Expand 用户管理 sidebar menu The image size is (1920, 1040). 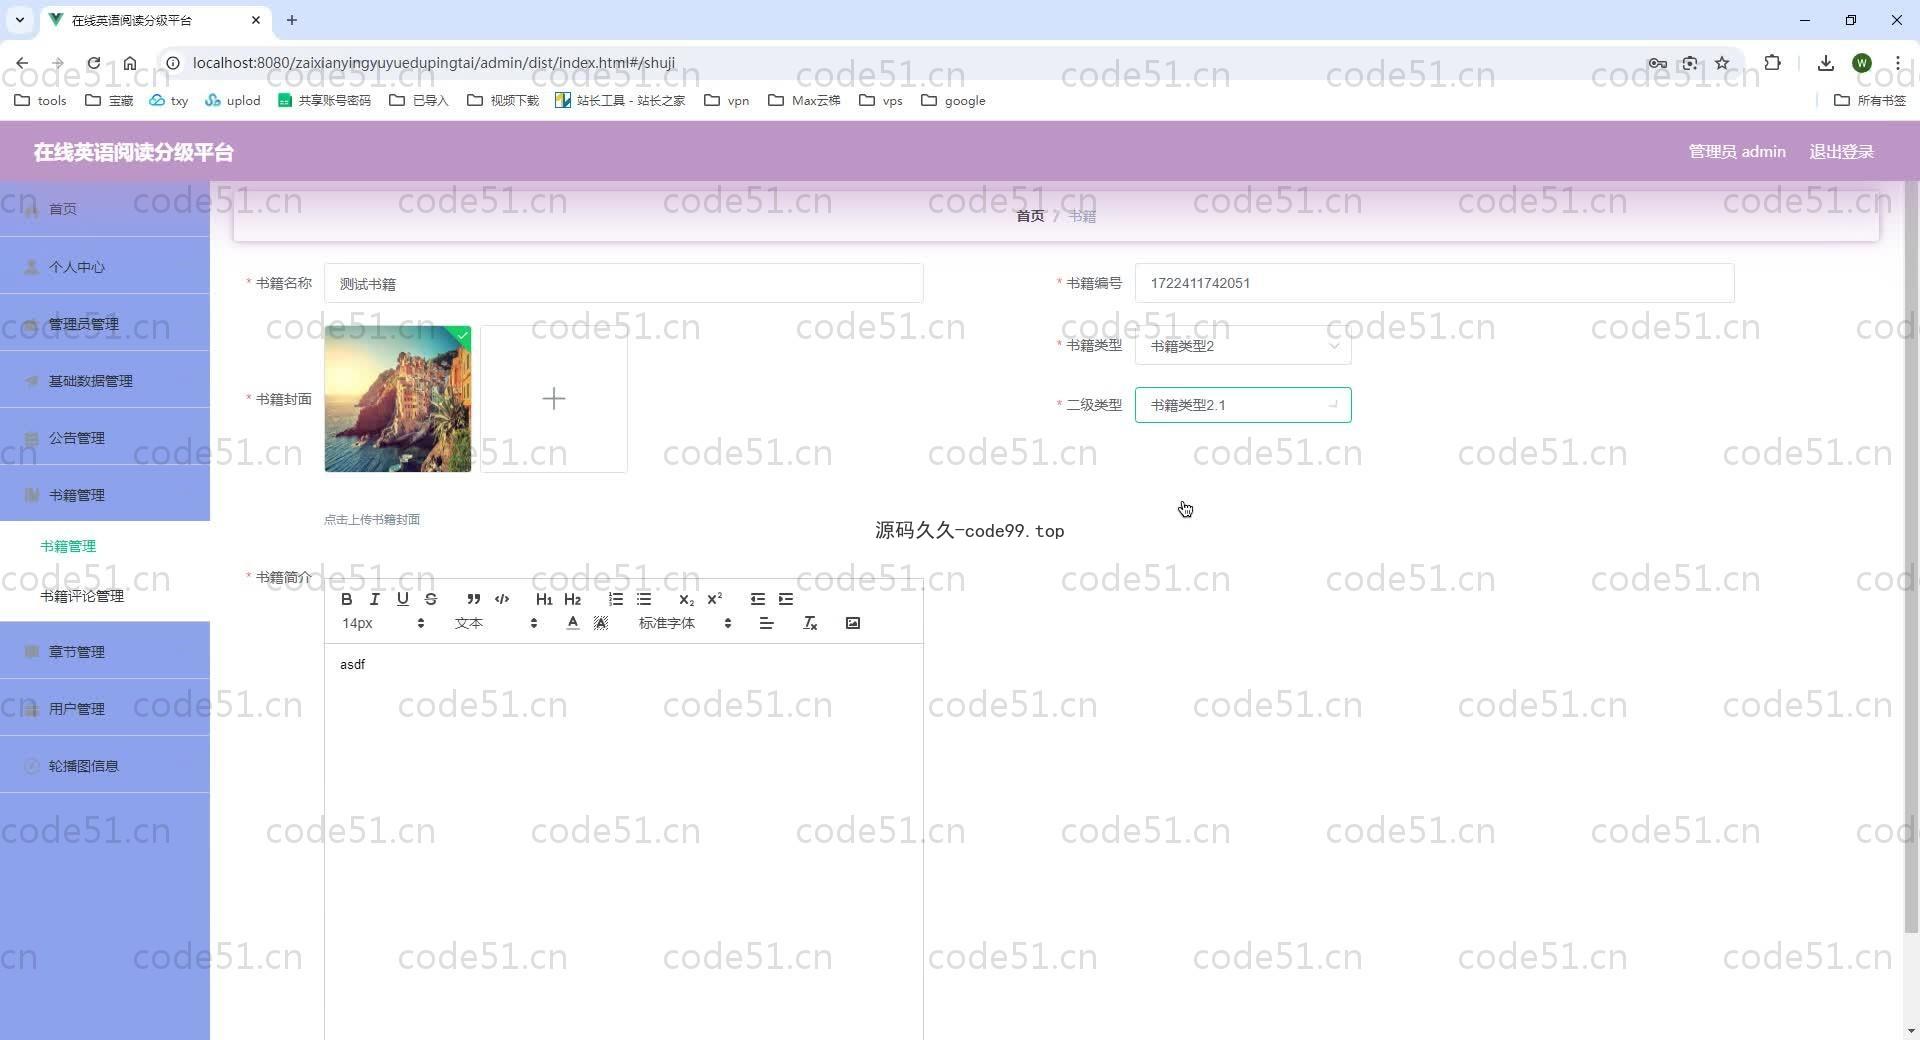click(x=105, y=709)
